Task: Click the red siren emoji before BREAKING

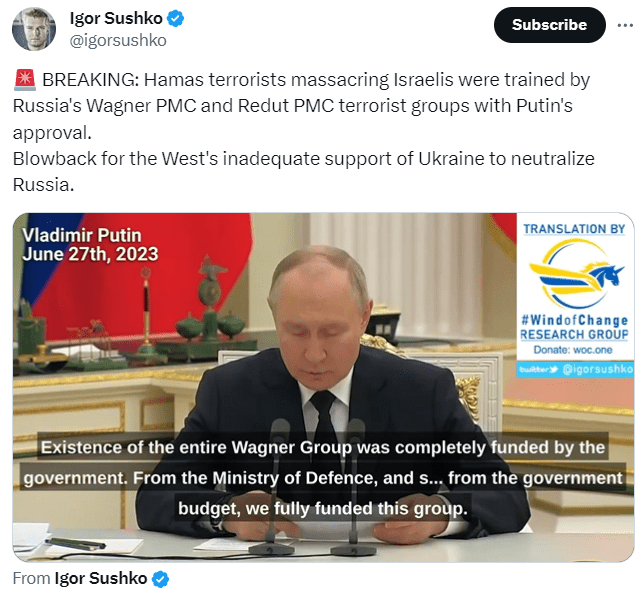Action: coord(25,79)
